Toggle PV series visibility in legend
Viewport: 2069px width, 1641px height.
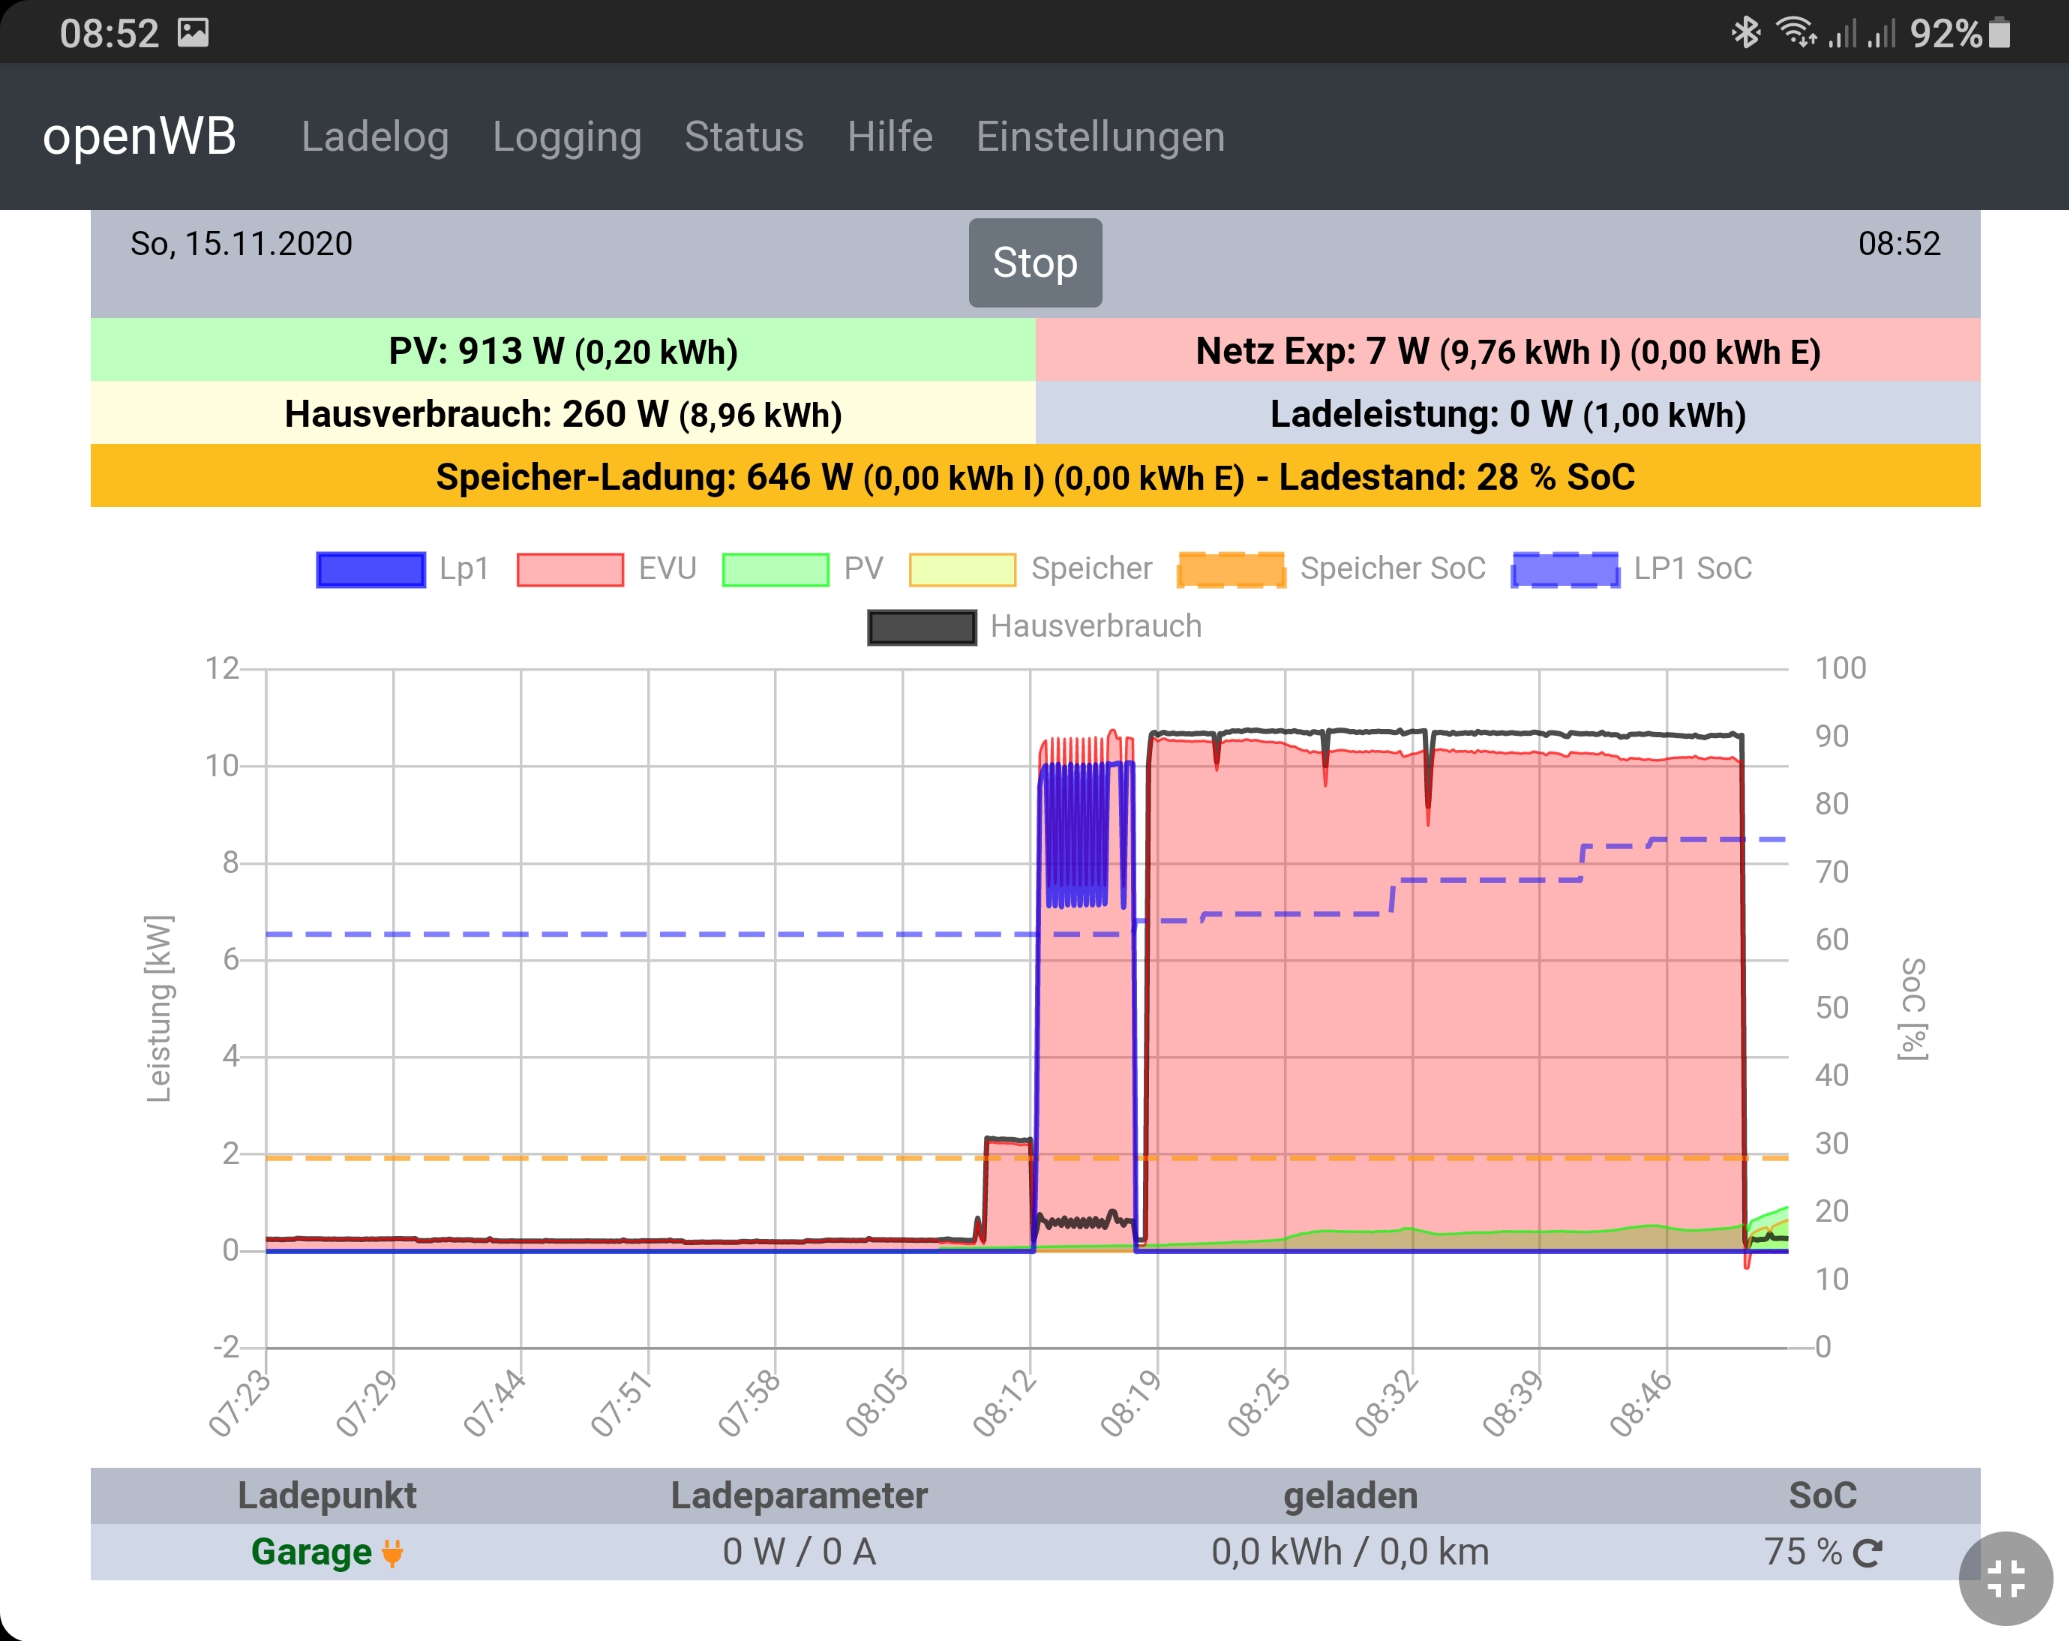[x=775, y=569]
